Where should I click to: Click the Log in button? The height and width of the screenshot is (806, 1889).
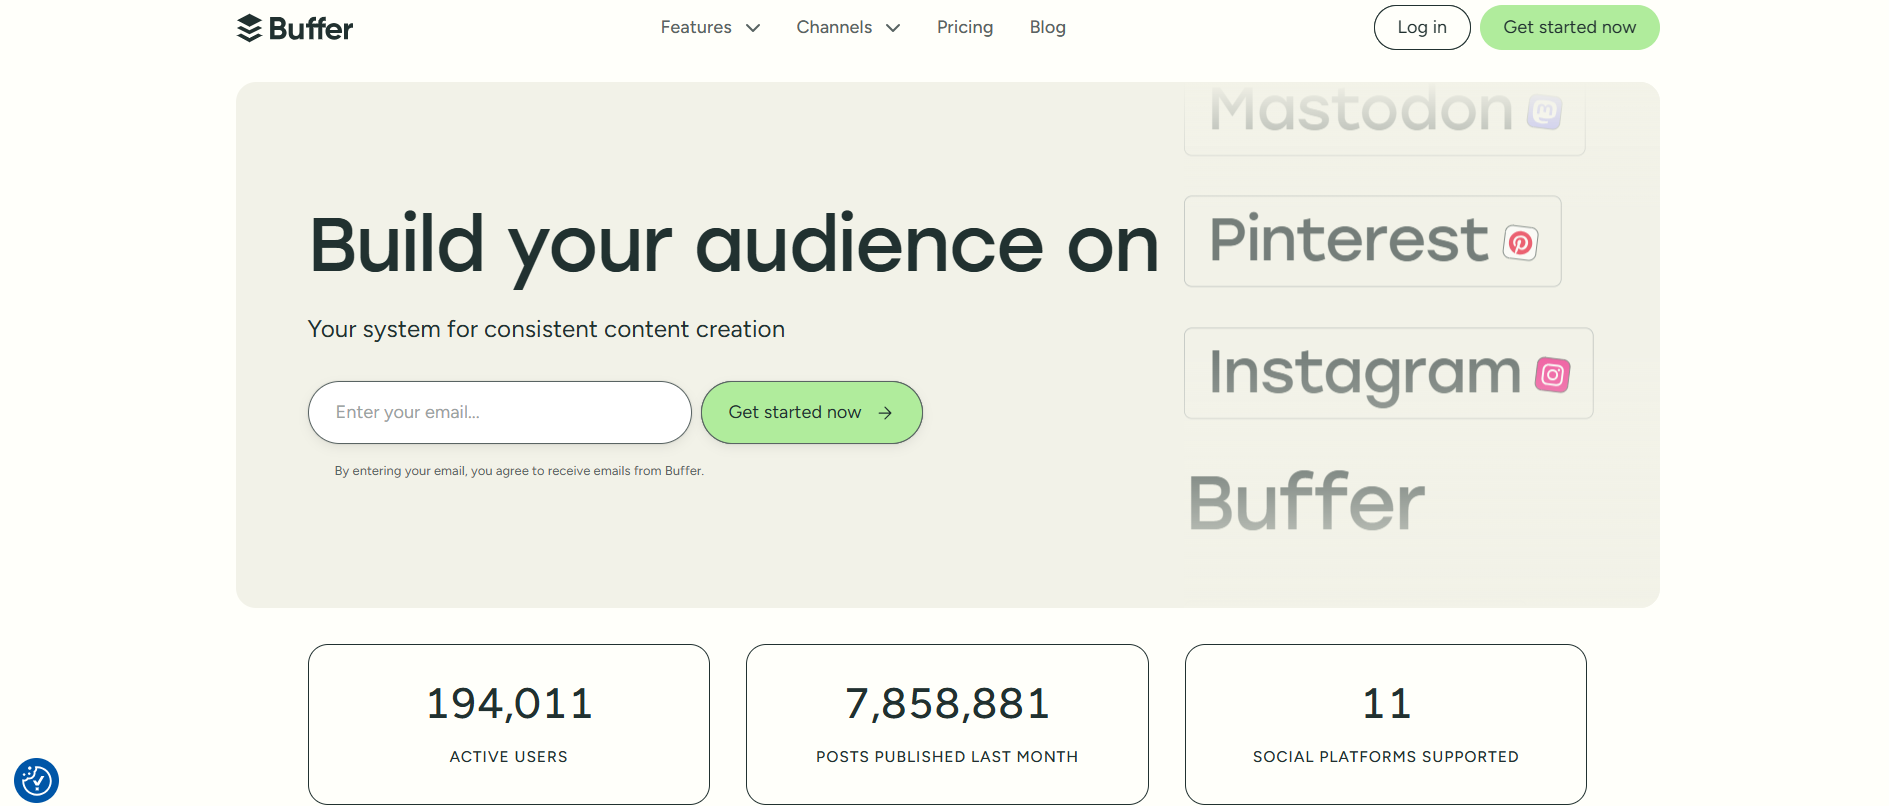coord(1422,27)
